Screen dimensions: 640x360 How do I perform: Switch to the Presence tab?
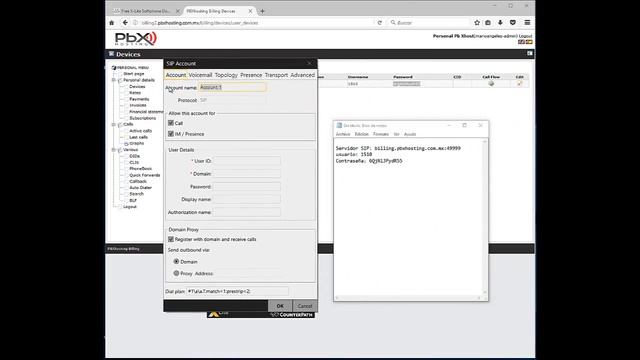tap(251, 75)
